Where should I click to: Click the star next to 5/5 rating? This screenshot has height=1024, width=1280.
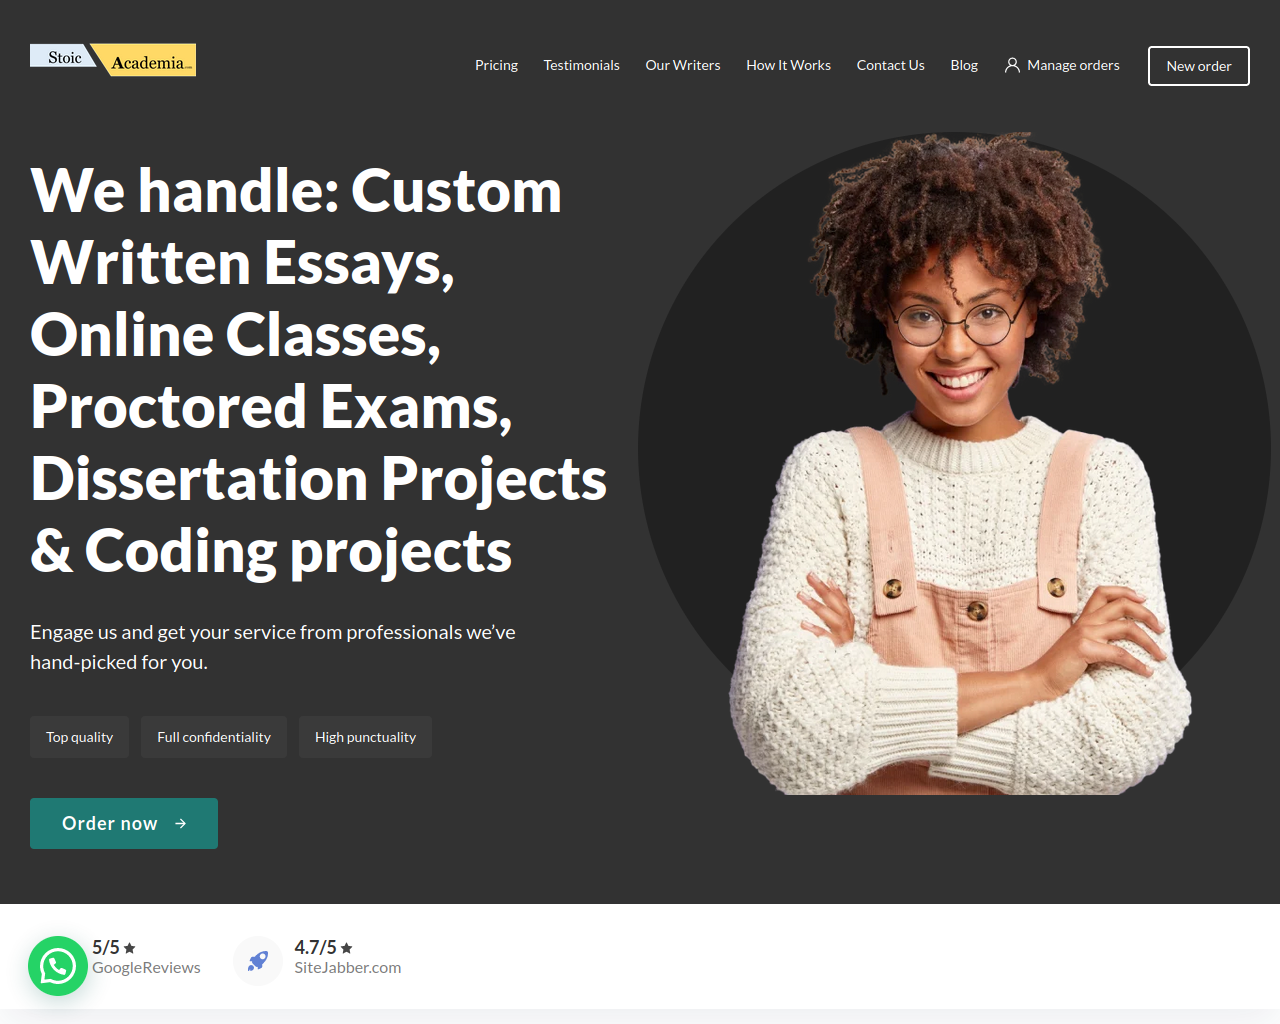[130, 948]
